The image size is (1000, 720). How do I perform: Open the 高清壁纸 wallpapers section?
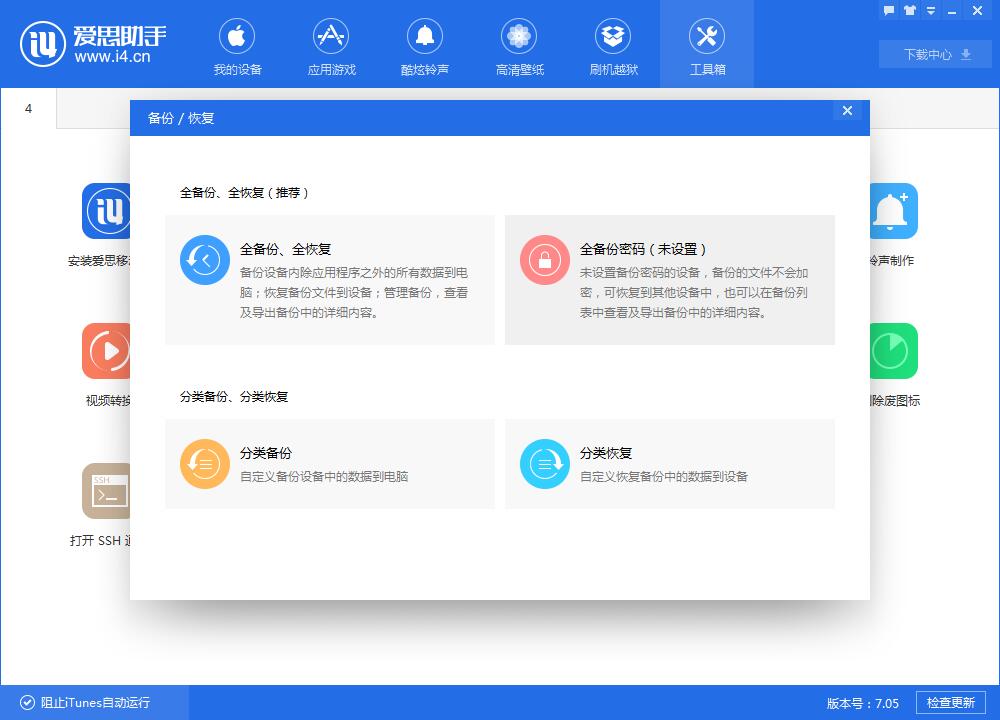[518, 44]
